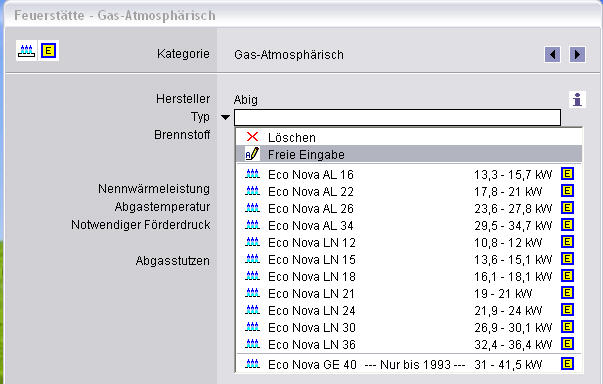The height and width of the screenshot is (384, 603).
Task: Click E badge in the 21,9 - 24 kW row
Action: pyautogui.click(x=567, y=309)
